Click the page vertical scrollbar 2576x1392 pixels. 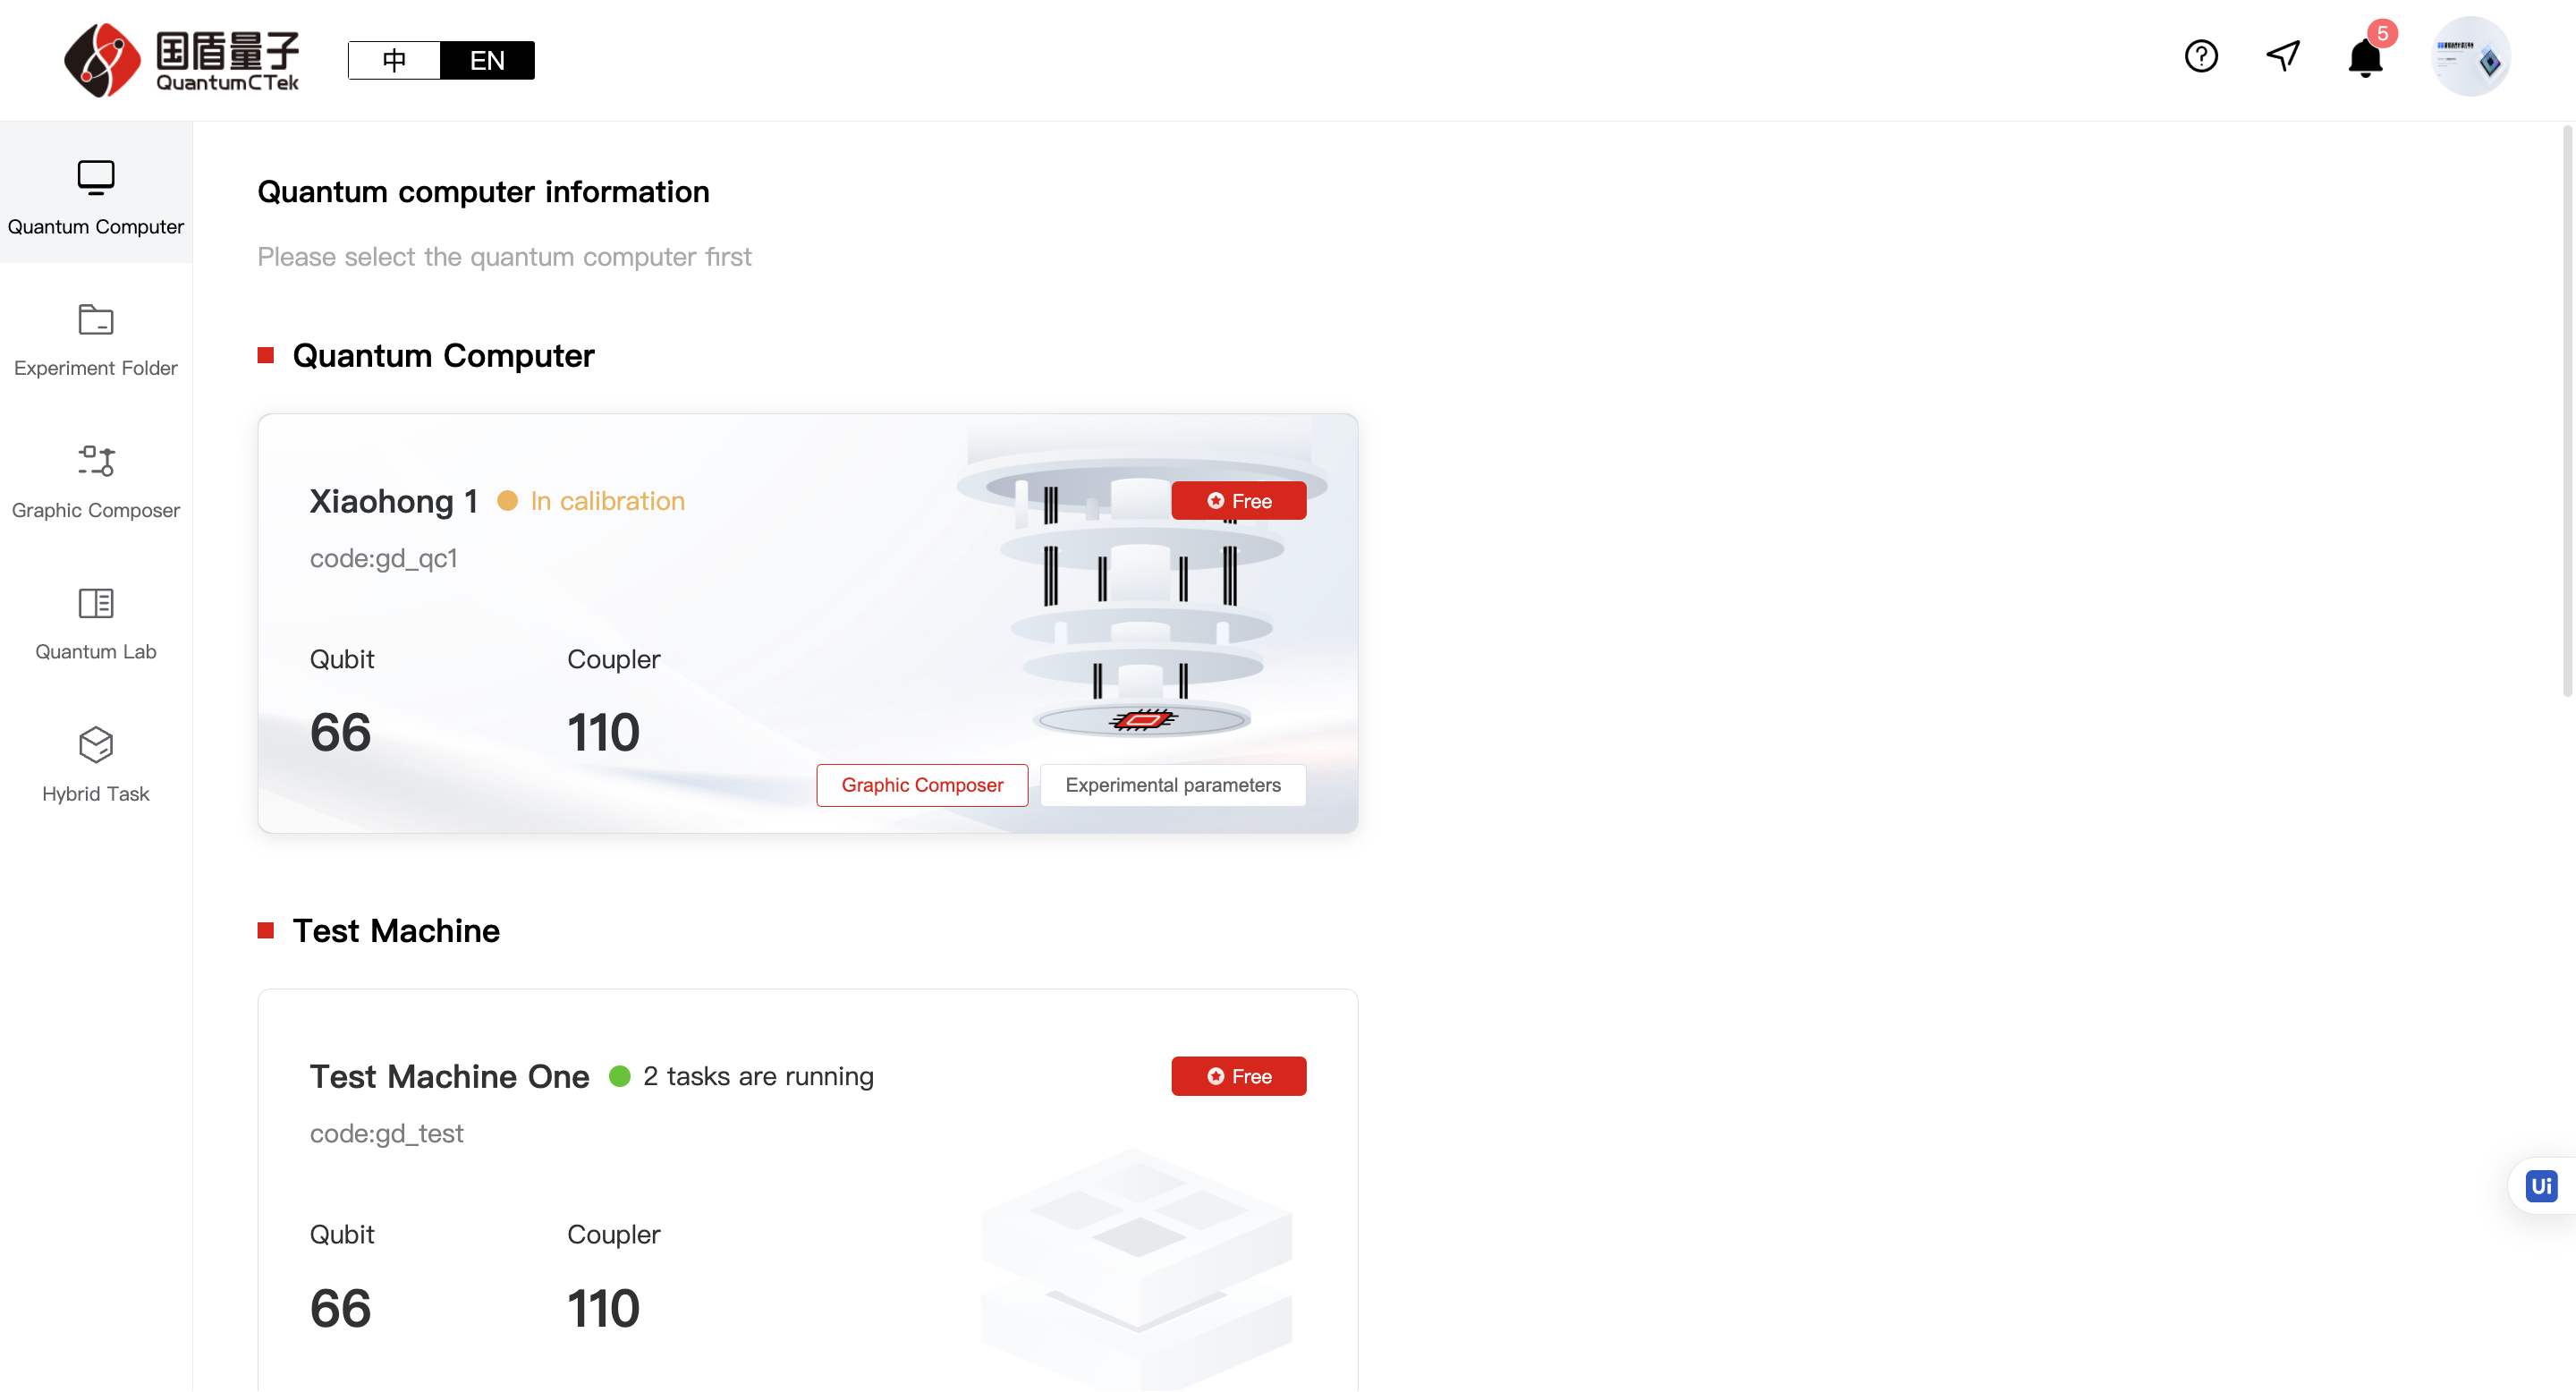pos(2568,410)
